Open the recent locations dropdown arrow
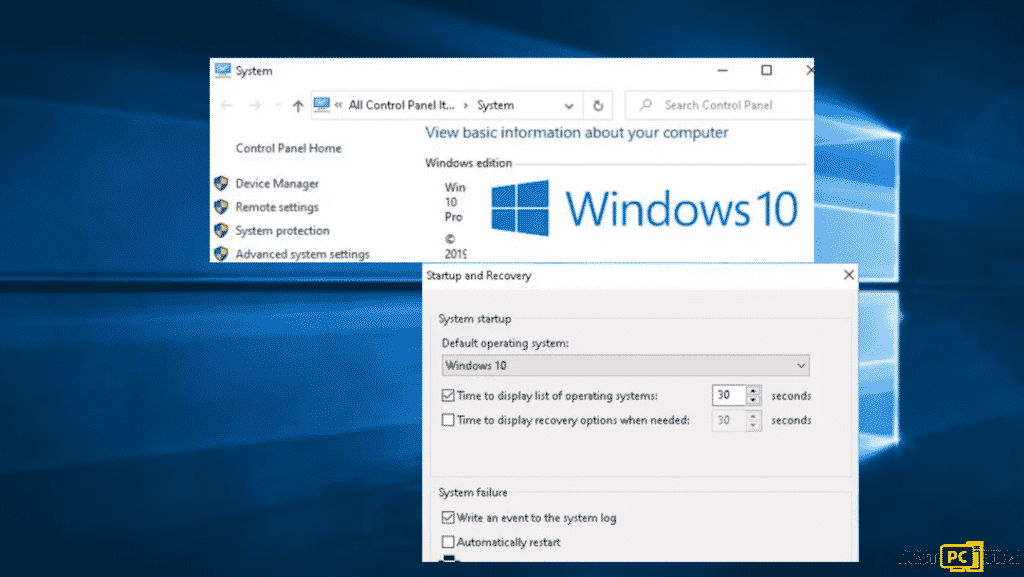Screen dimensions: 1024x577 pos(278,105)
